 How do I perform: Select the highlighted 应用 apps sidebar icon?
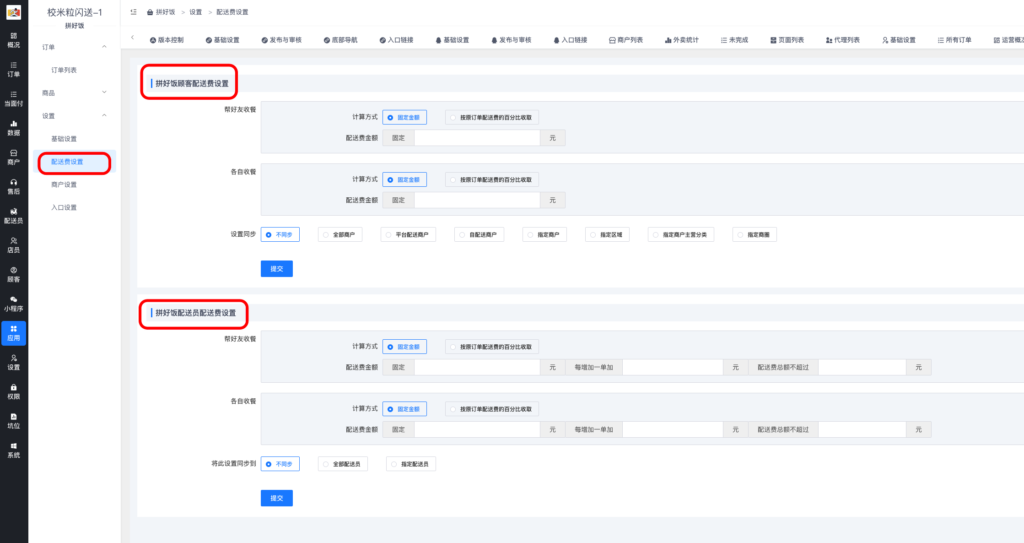13,333
